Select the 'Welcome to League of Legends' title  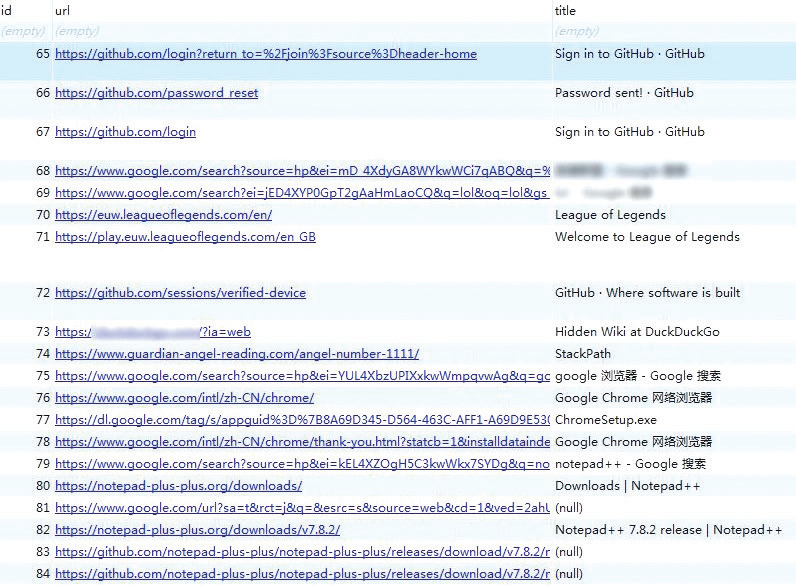pyautogui.click(x=647, y=237)
